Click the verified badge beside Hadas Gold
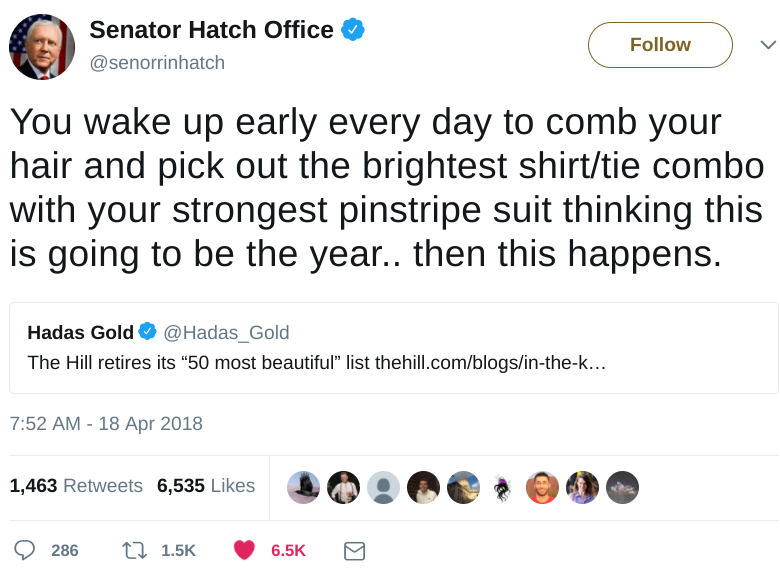This screenshot has width=780, height=576. point(147,331)
